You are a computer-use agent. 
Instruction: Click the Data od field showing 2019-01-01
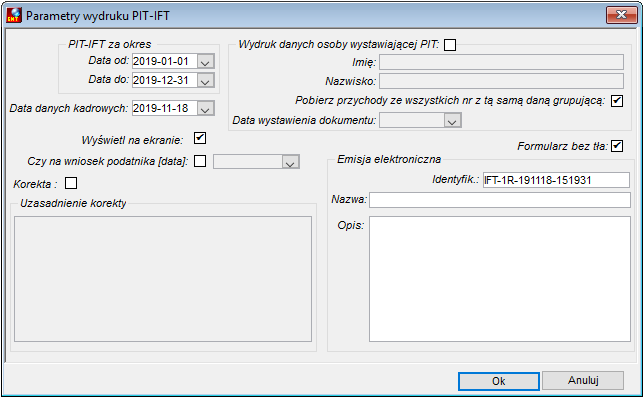point(165,62)
